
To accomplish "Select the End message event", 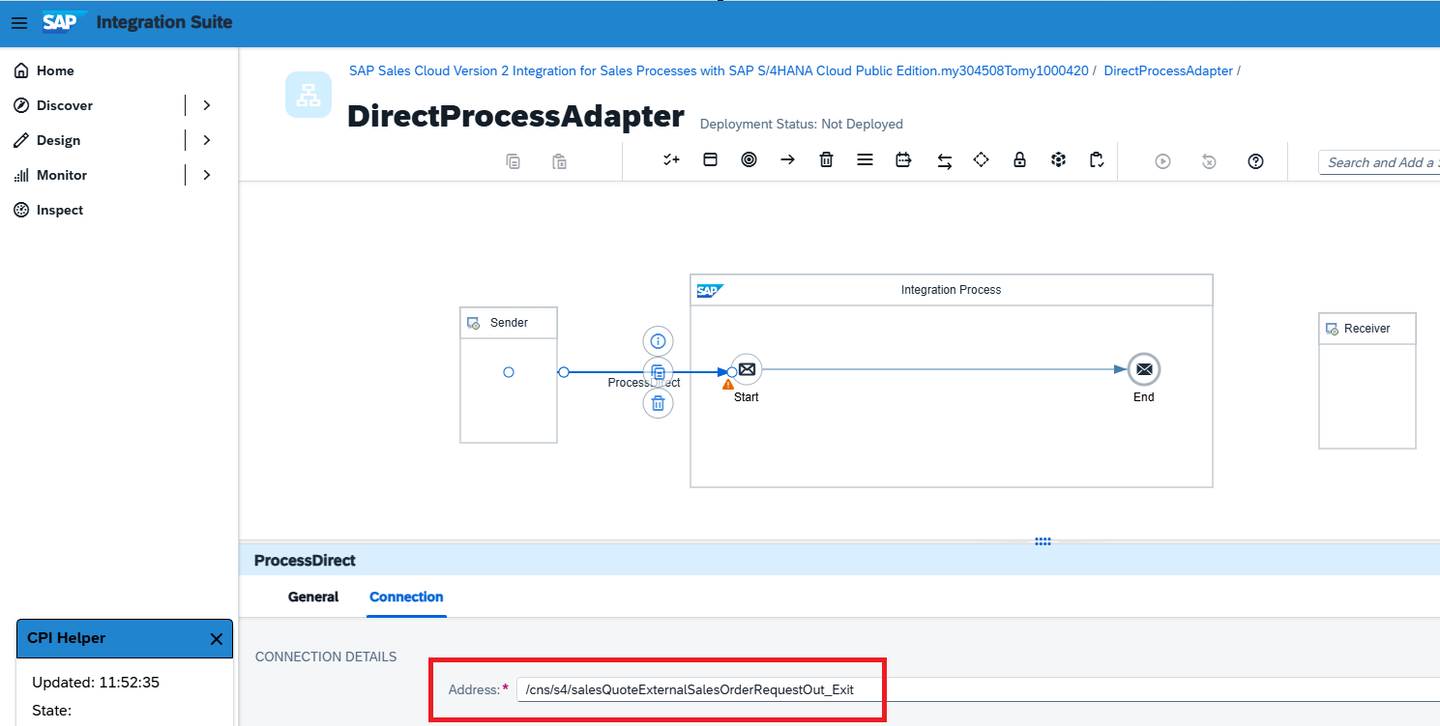I will pos(1144,369).
